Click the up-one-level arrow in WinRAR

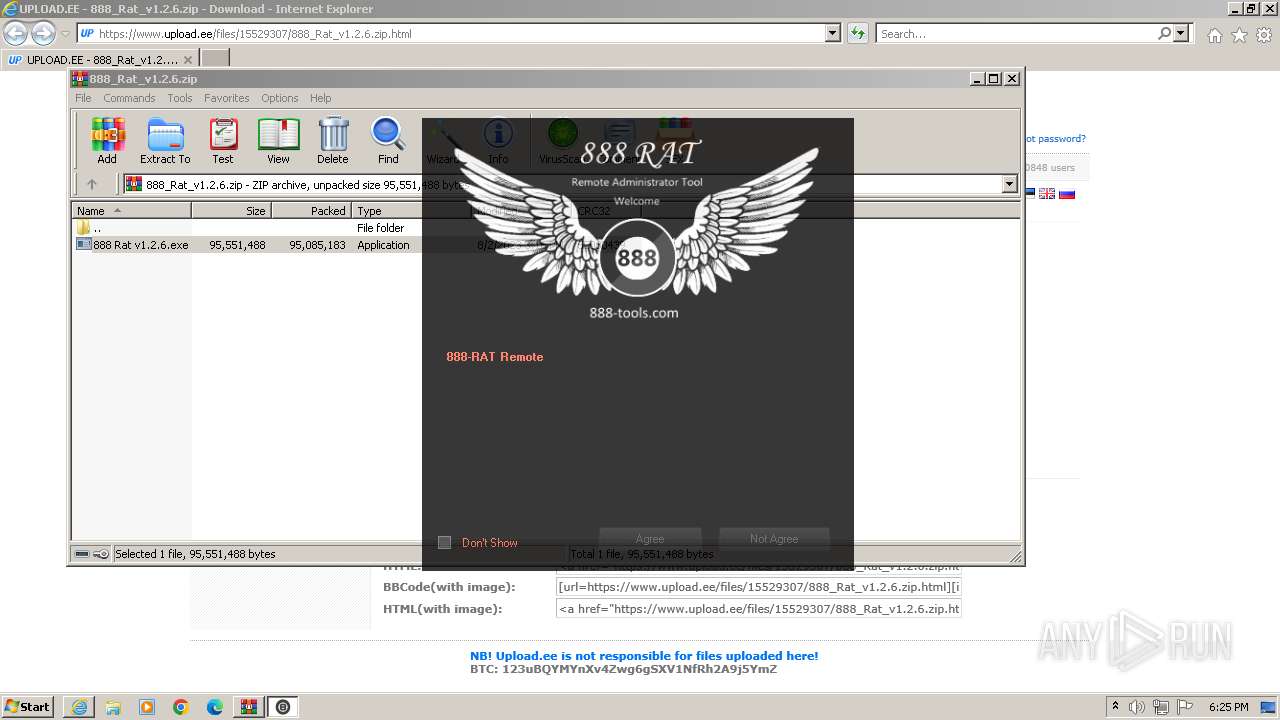click(92, 184)
